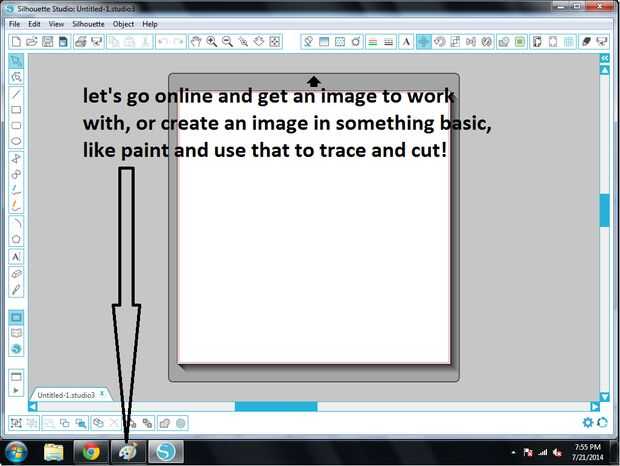Click the Print icon
The width and height of the screenshot is (620, 466).
81,42
